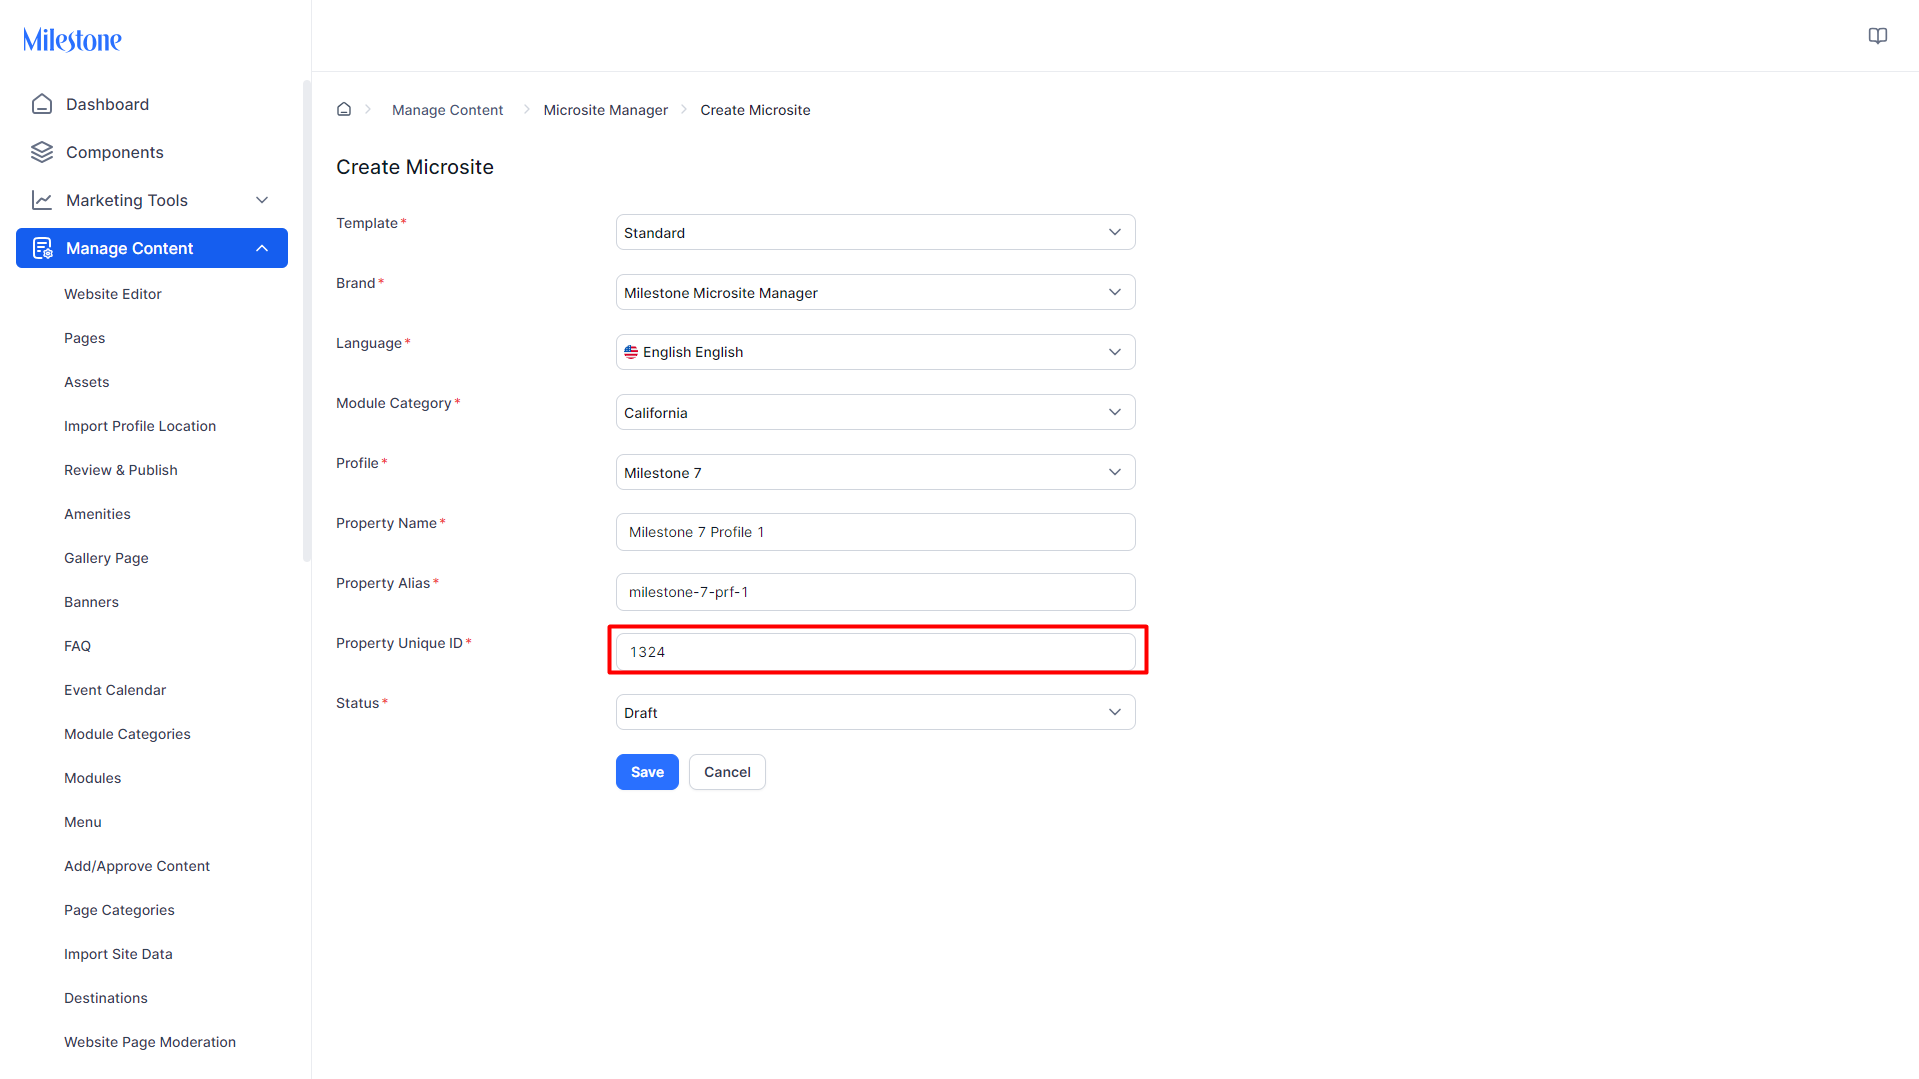1919x1079 pixels.
Task: Focus the Property Name input field
Action: tap(876, 532)
